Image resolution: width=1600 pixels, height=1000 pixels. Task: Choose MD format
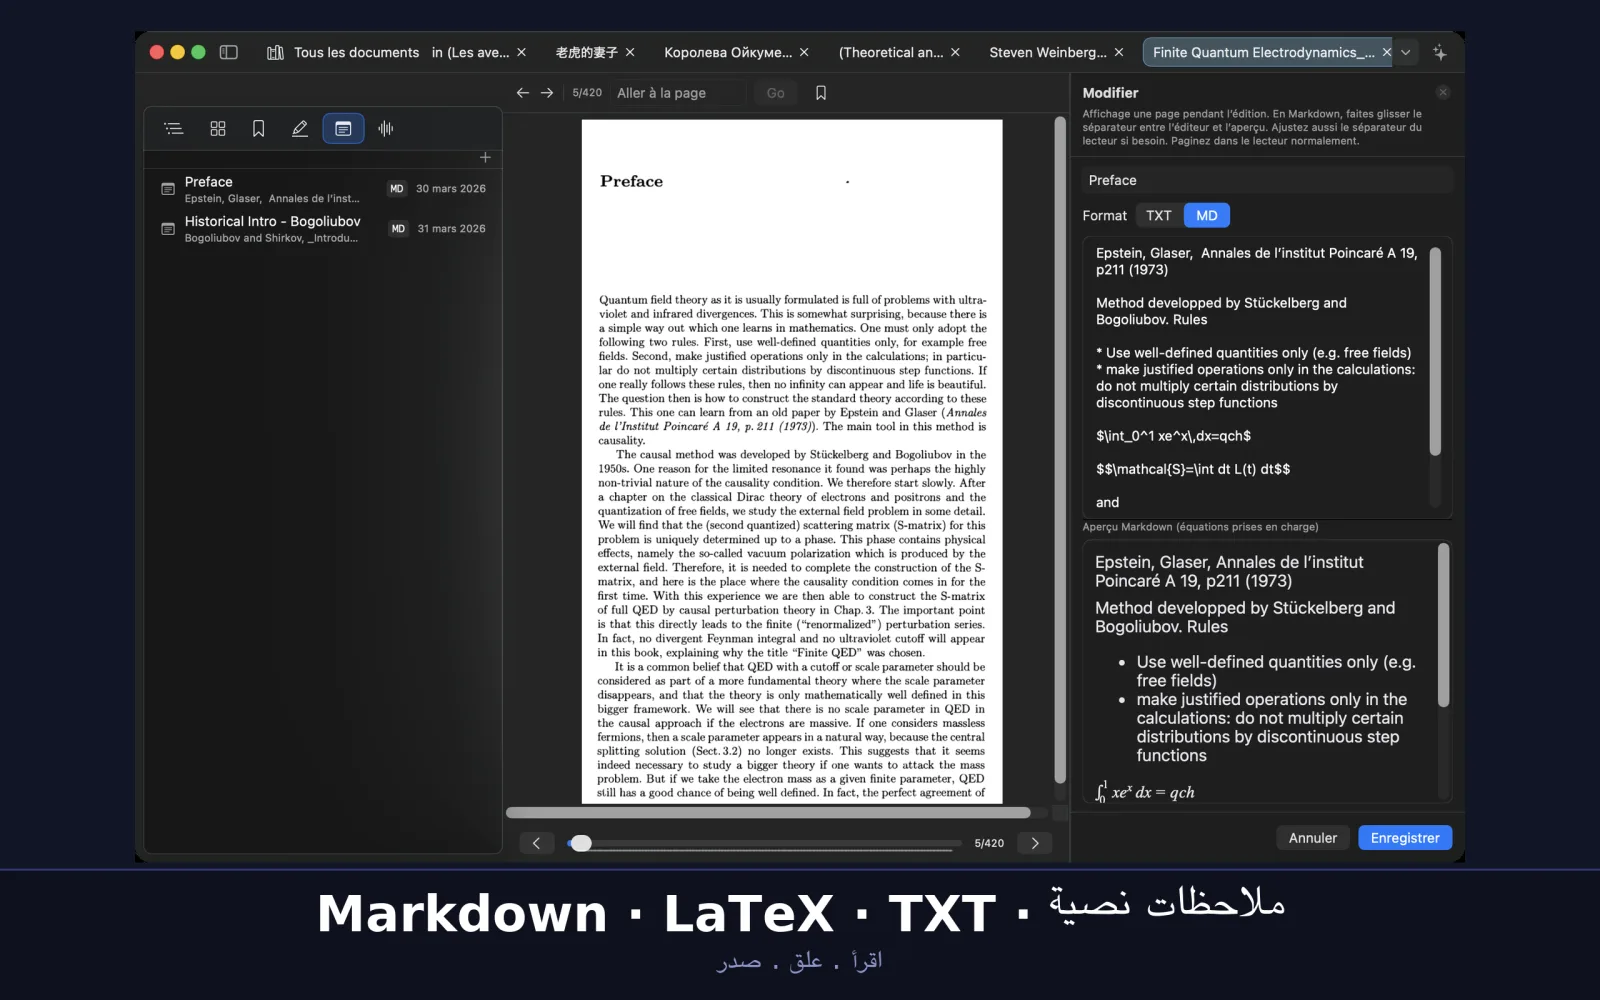[x=1207, y=215]
